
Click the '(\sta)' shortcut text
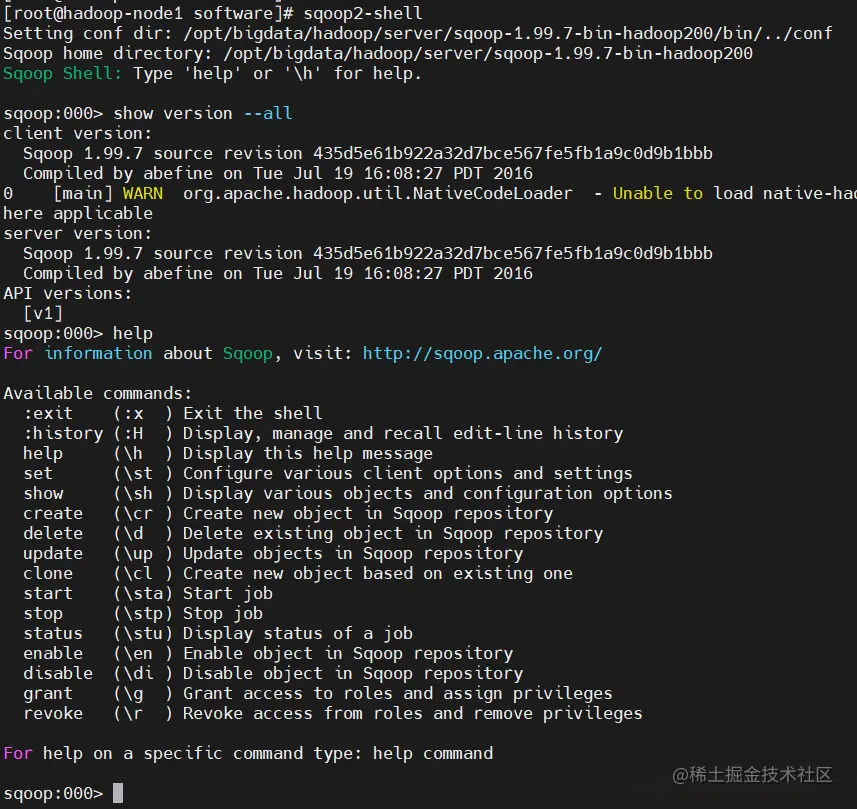pyautogui.click(x=143, y=594)
